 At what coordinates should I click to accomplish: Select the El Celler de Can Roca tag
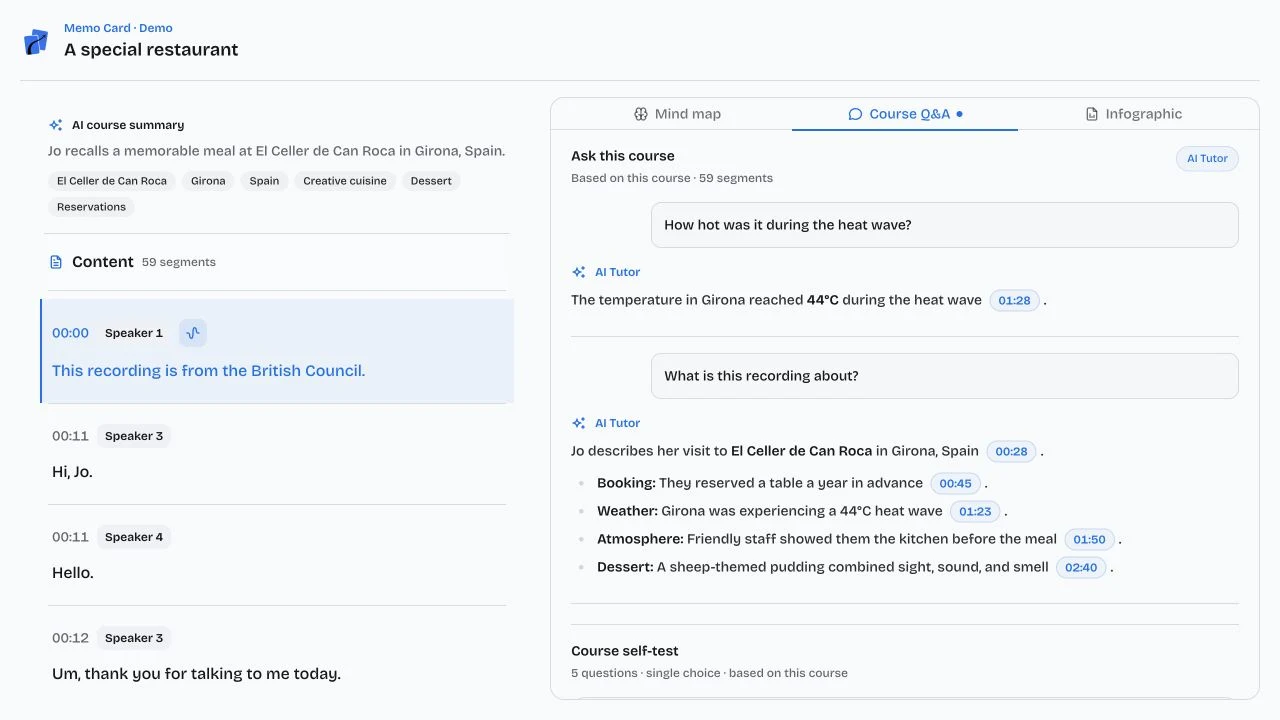[112, 181]
